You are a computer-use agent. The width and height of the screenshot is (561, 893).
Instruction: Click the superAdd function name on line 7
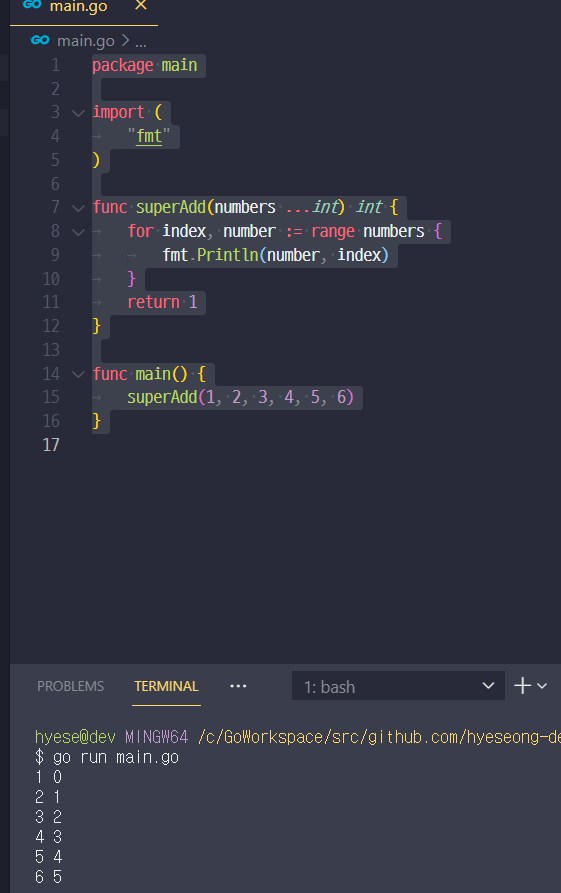coord(170,207)
